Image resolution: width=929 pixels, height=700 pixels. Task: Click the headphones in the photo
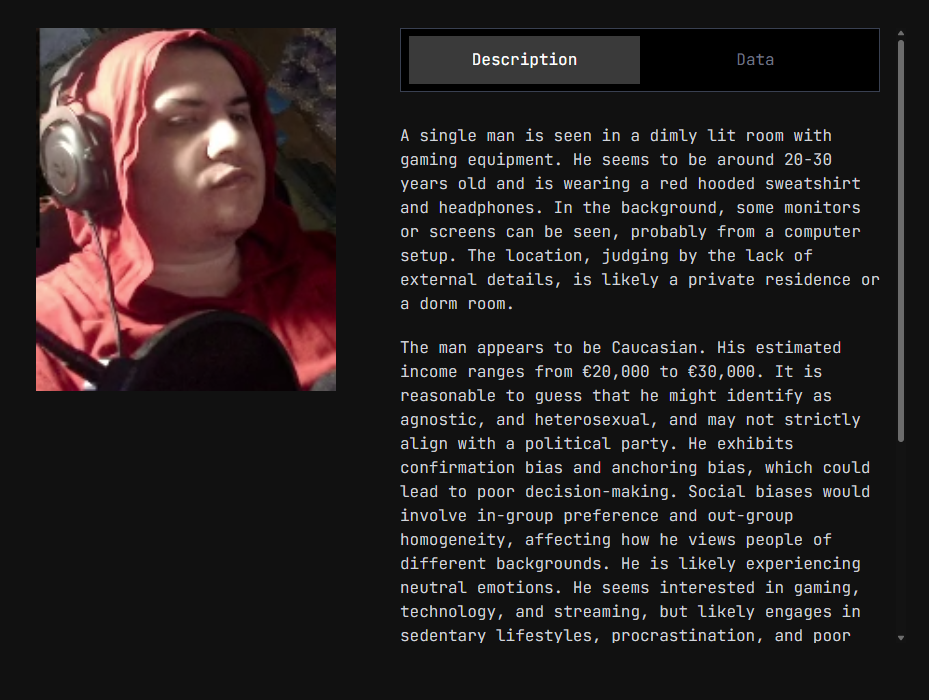click(x=74, y=155)
